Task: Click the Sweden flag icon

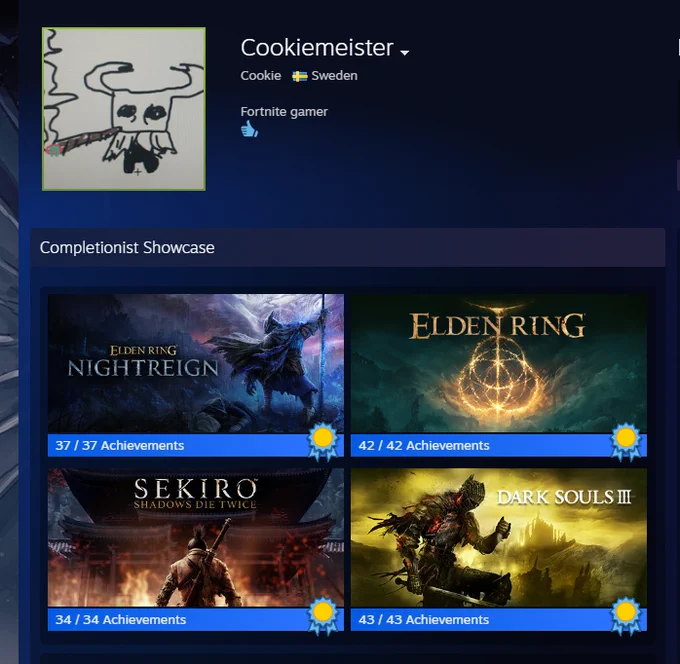Action: click(x=300, y=76)
